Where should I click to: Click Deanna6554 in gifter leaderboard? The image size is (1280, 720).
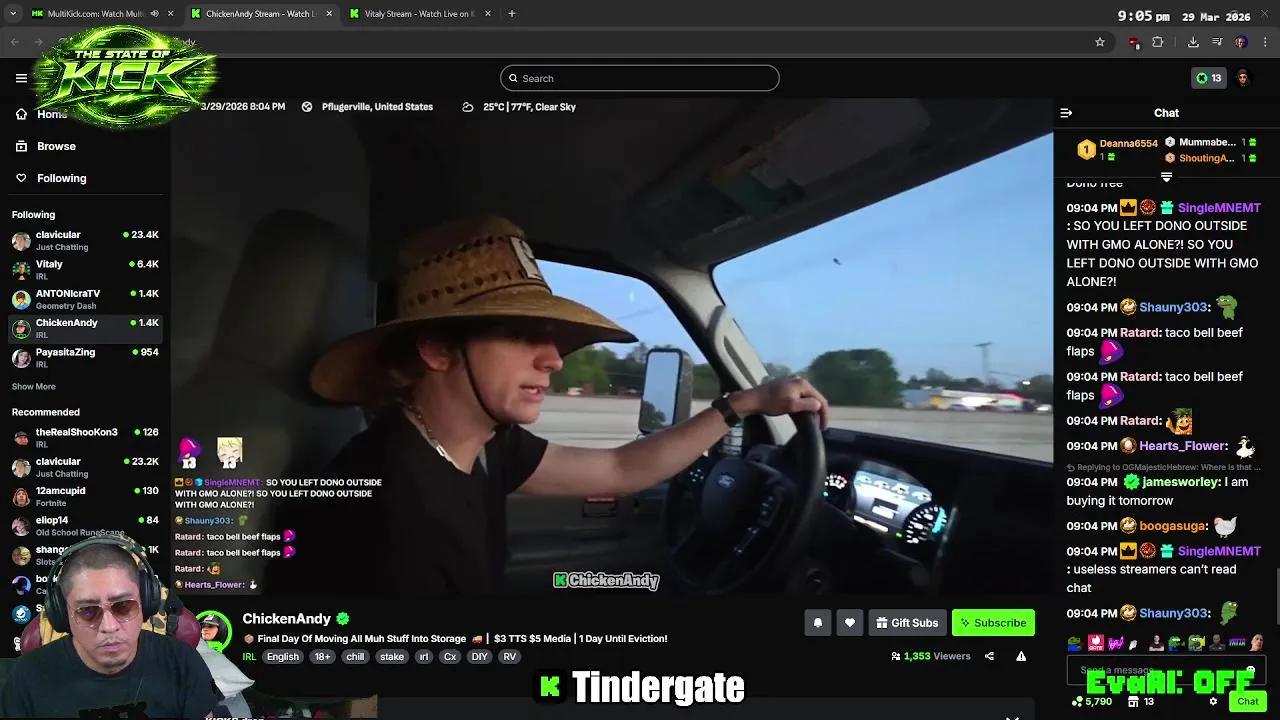pyautogui.click(x=1128, y=143)
